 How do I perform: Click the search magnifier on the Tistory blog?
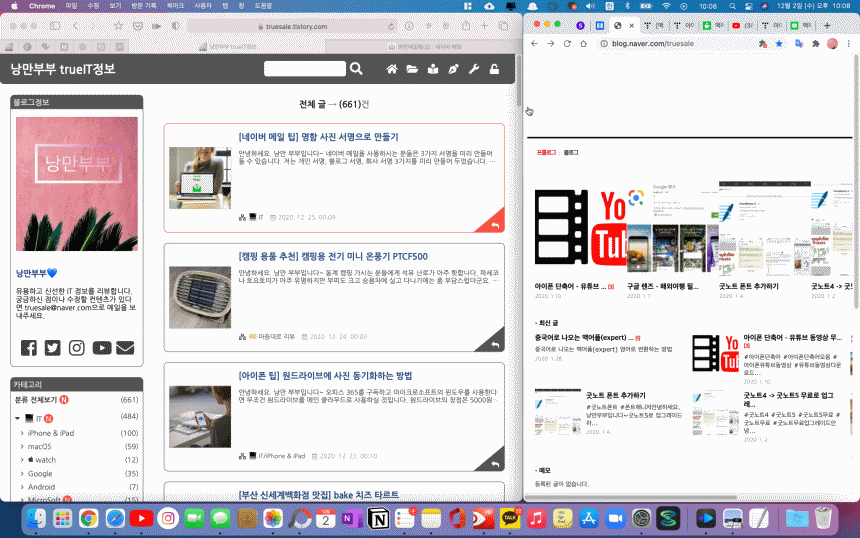coord(357,69)
